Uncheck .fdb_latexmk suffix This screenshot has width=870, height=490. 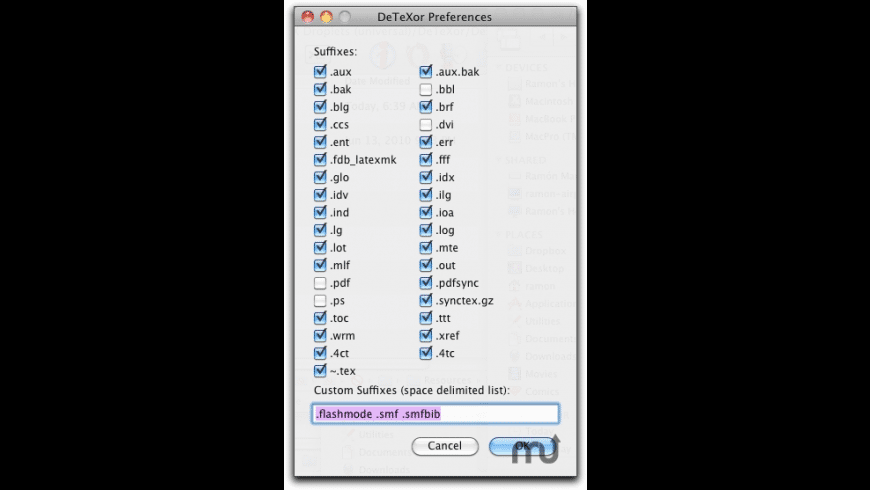[x=320, y=159]
